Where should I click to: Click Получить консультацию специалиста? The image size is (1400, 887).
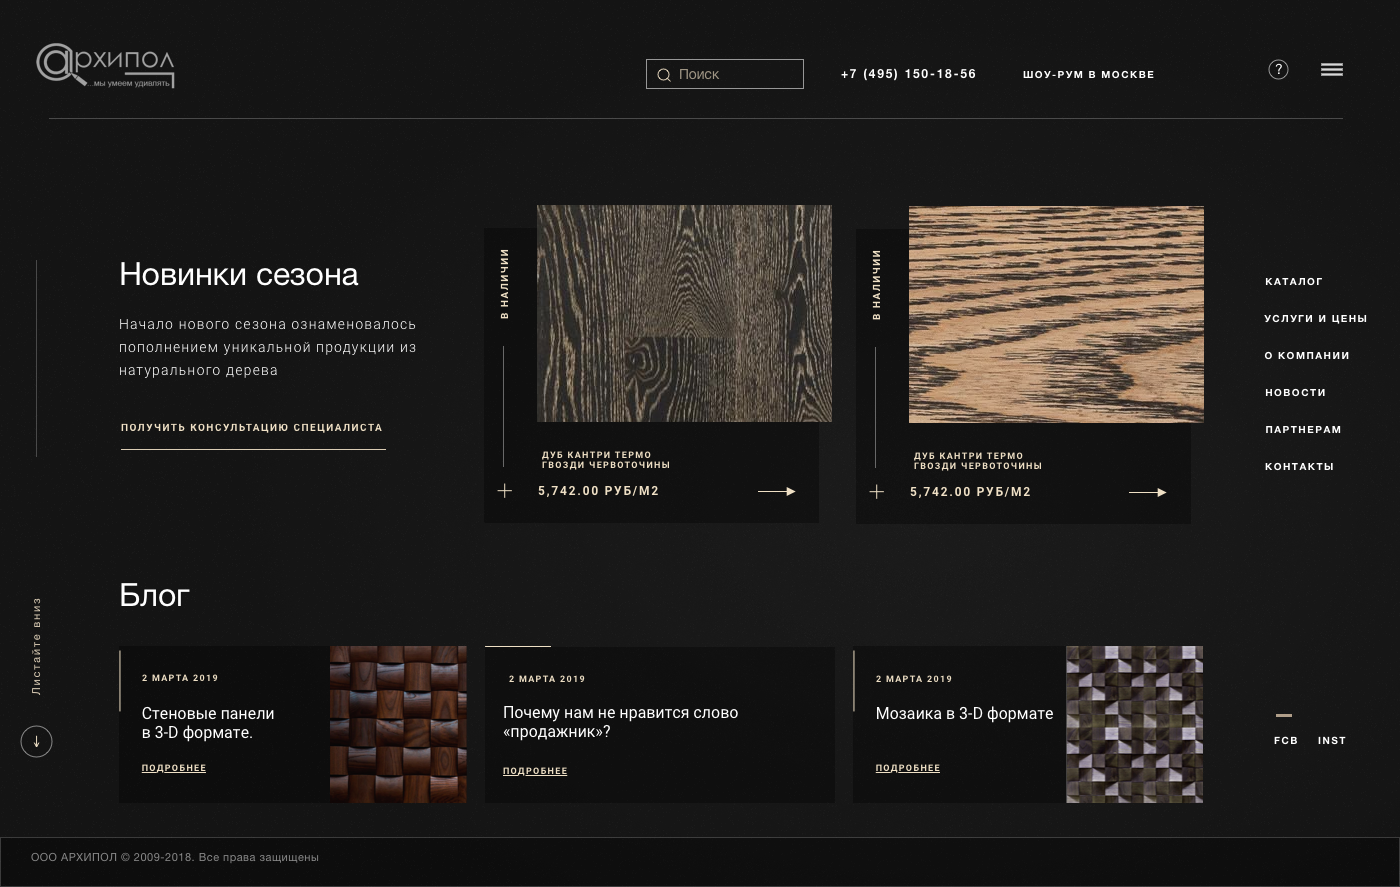(252, 428)
